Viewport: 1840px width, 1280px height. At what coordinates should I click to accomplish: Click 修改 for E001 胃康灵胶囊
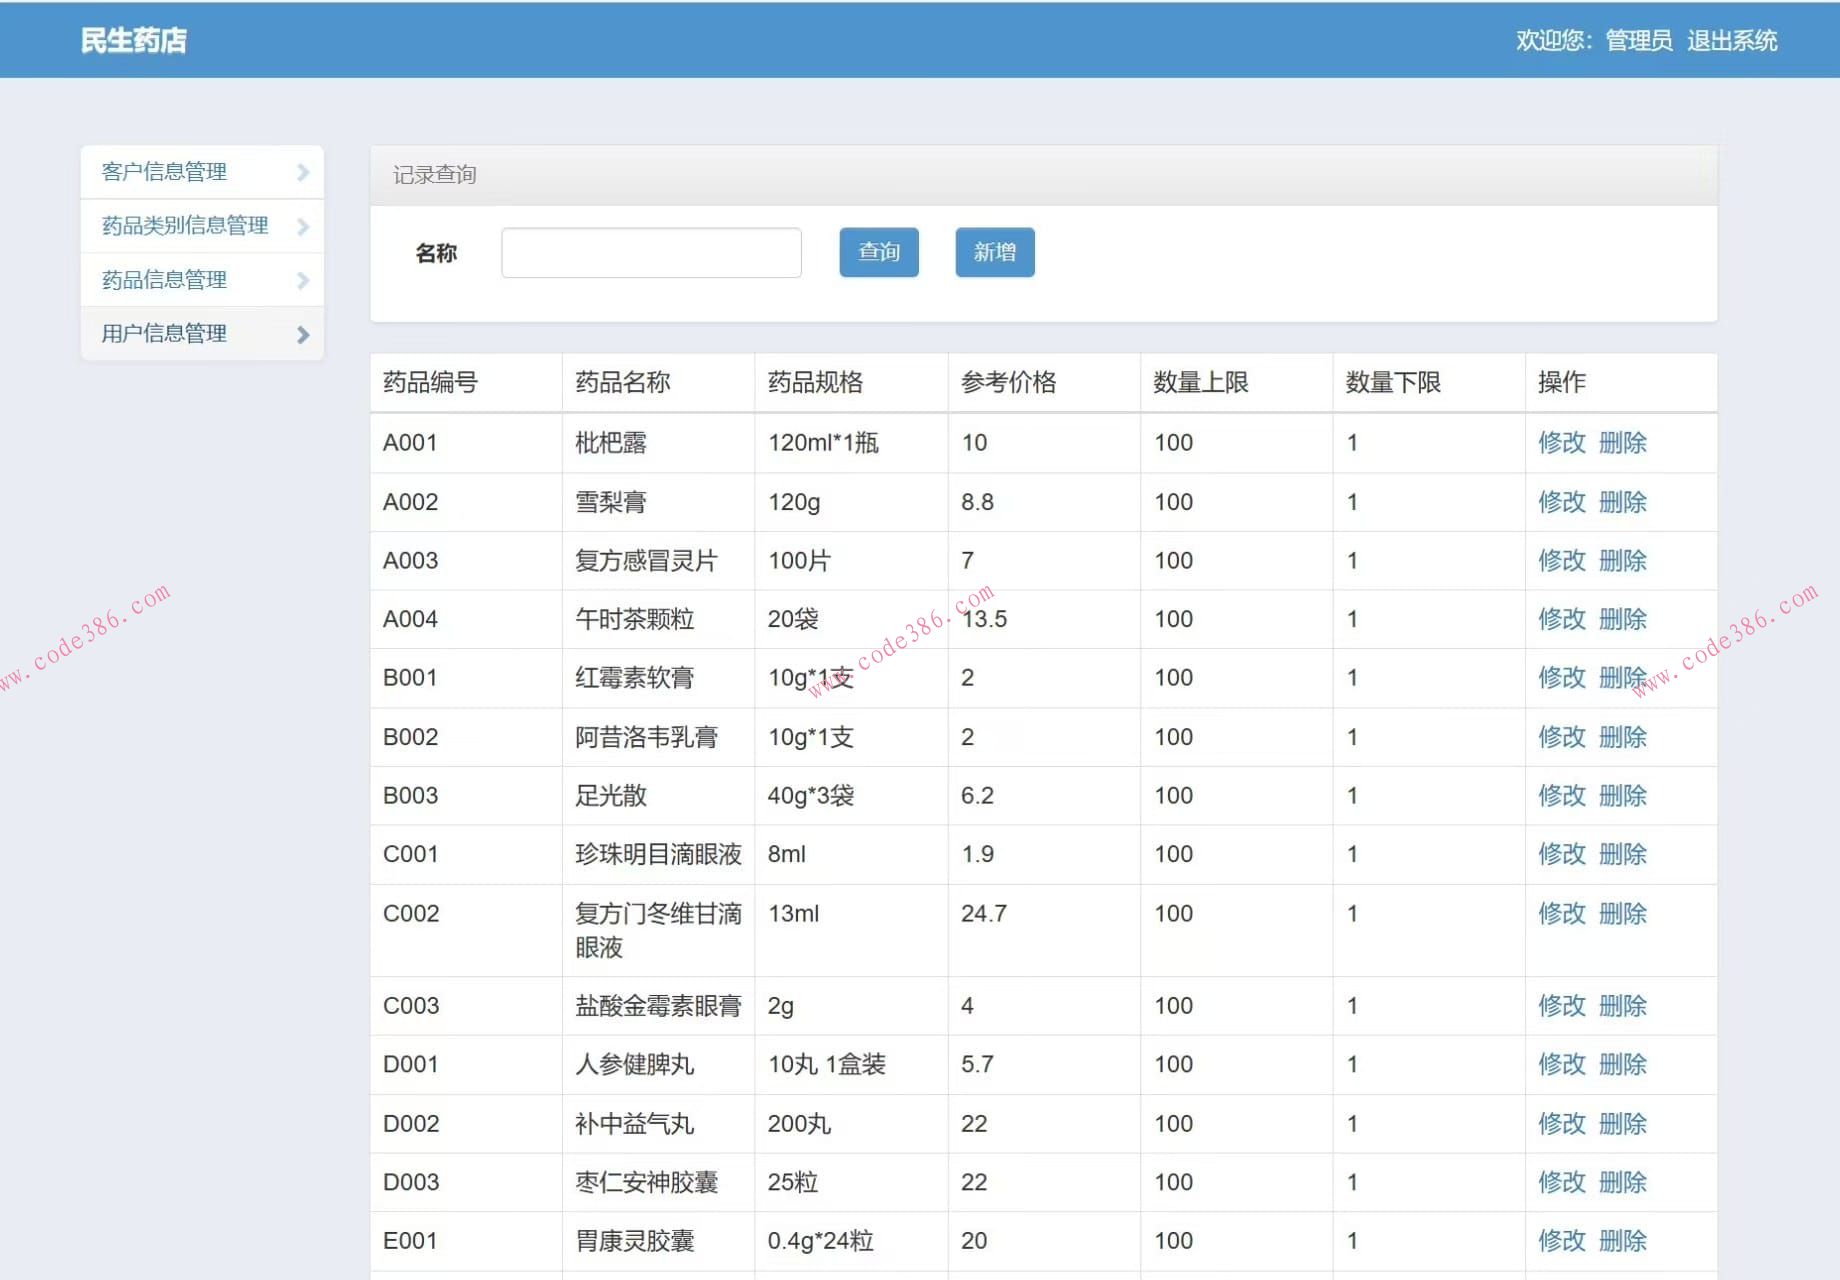(x=1561, y=1241)
